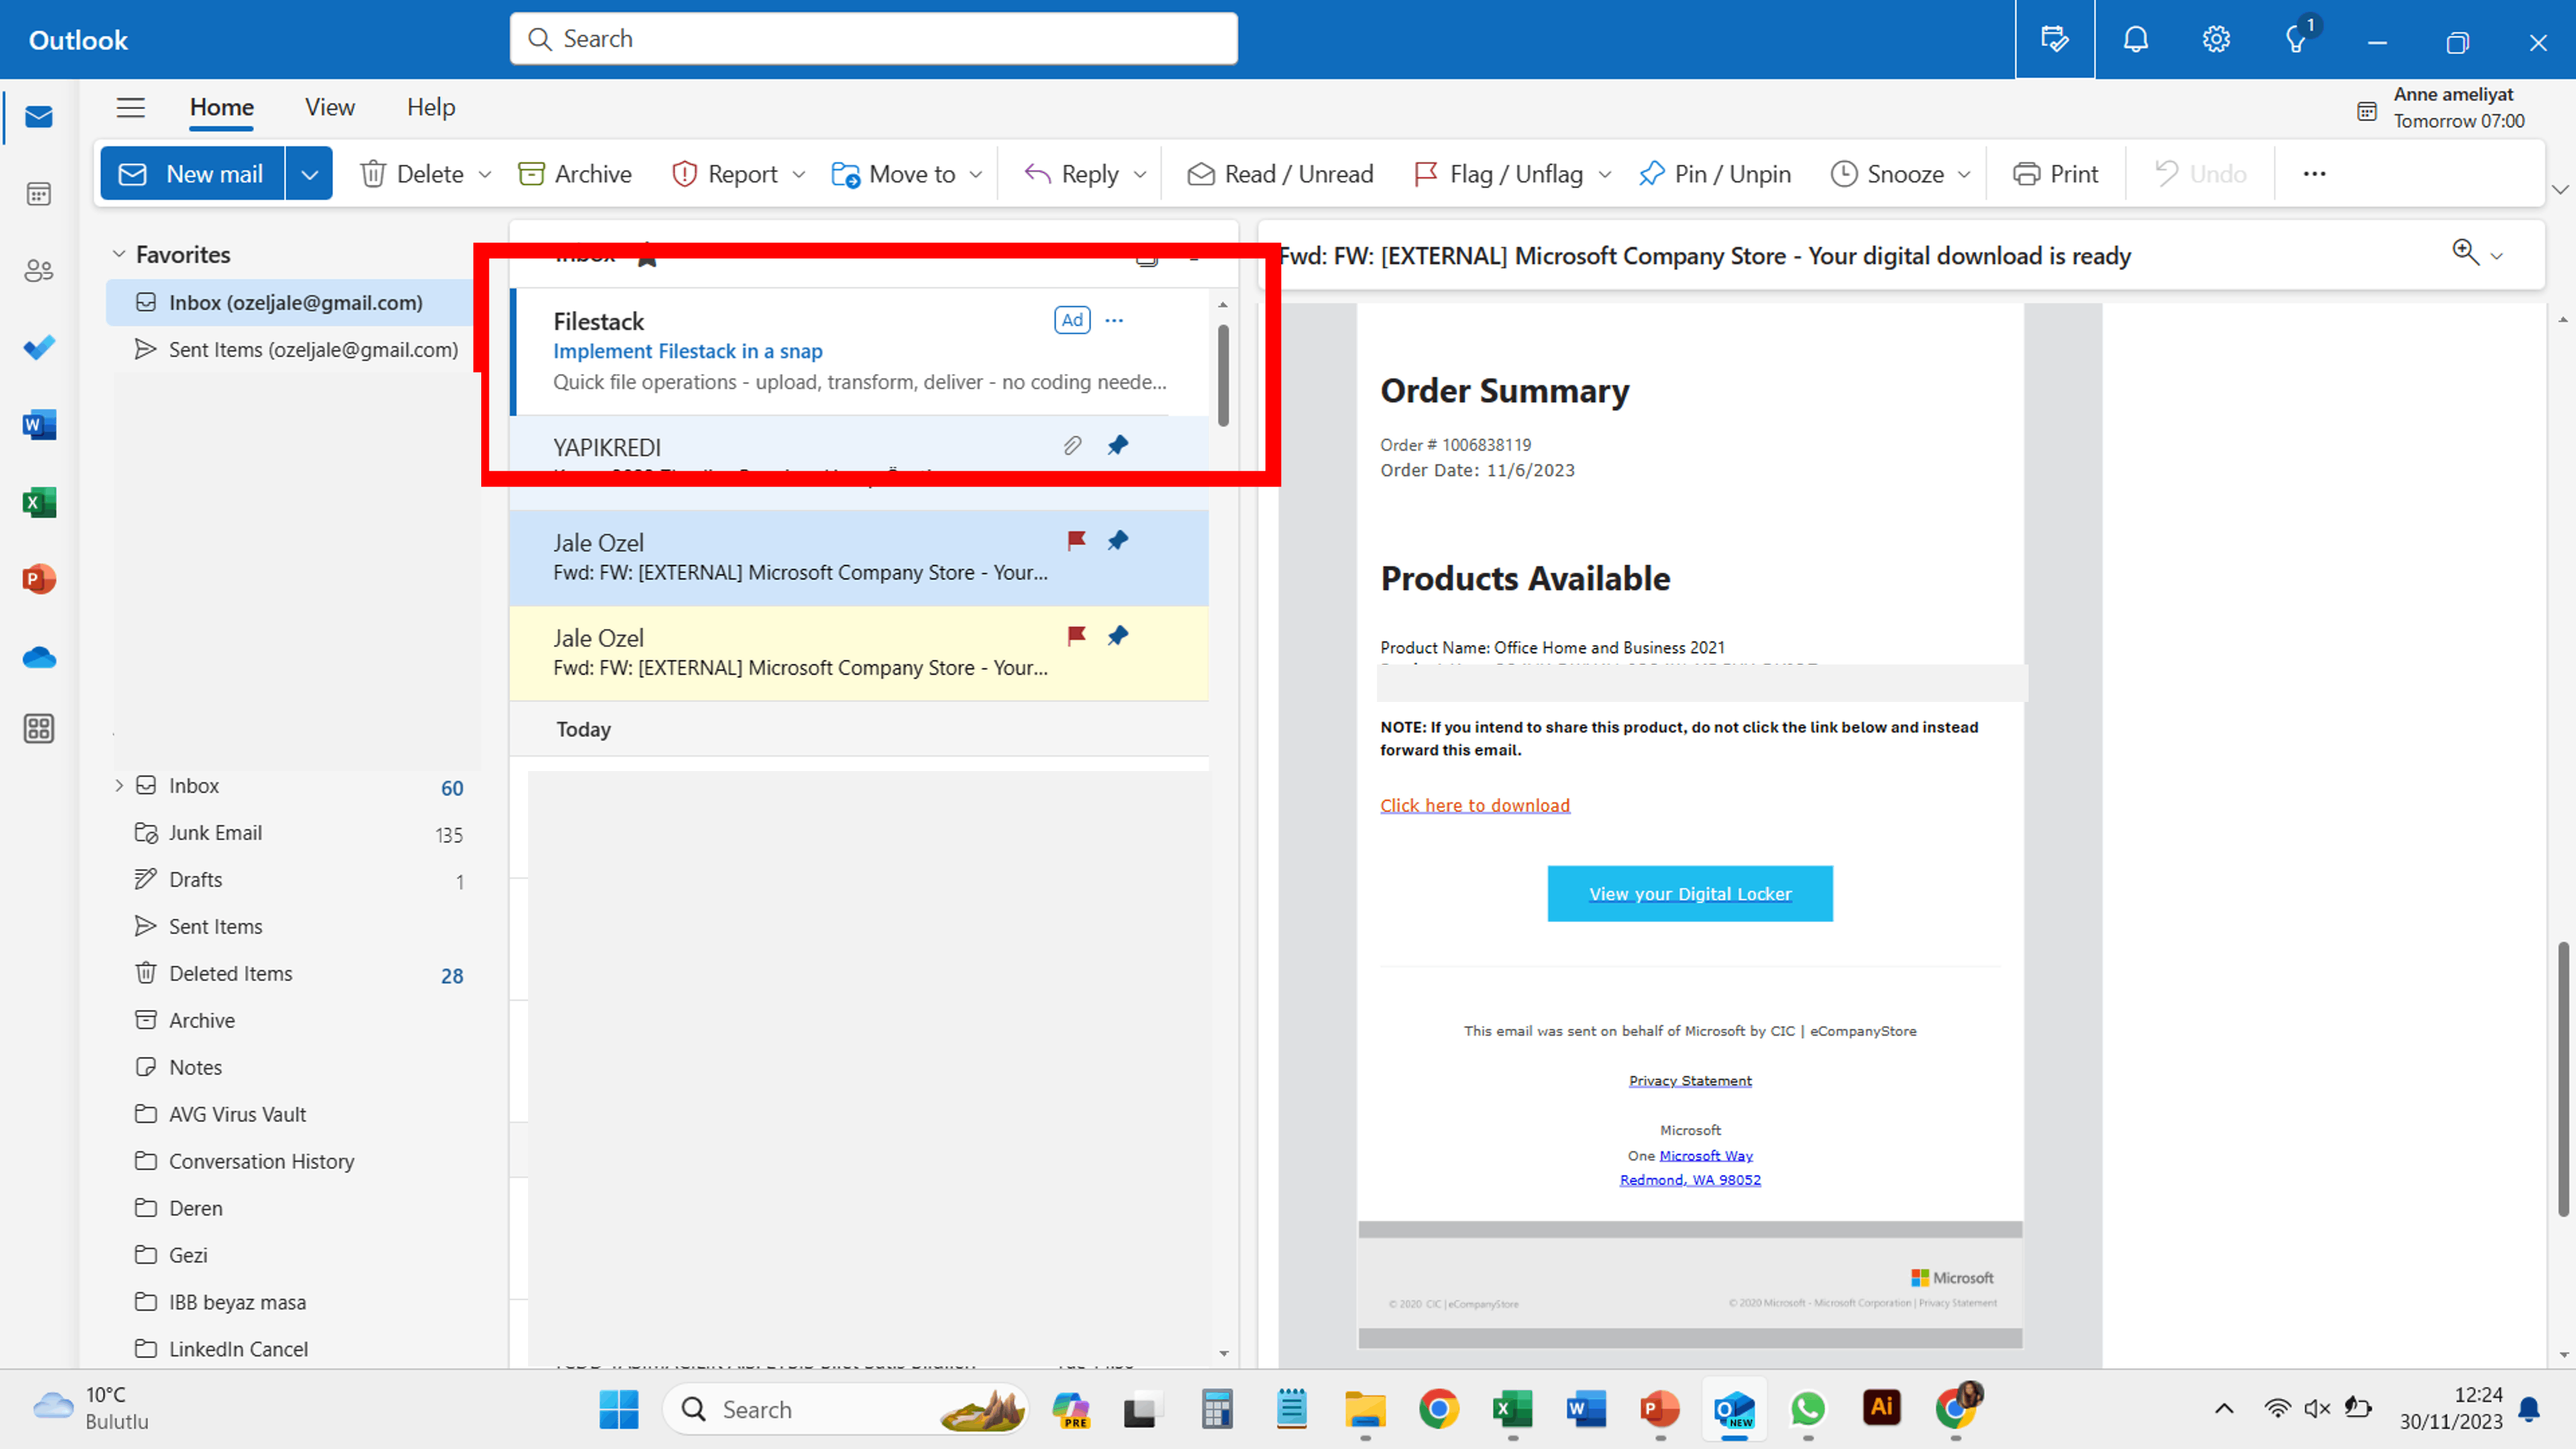
Task: Open the Calendar icon in left sidebar
Action: 38,194
